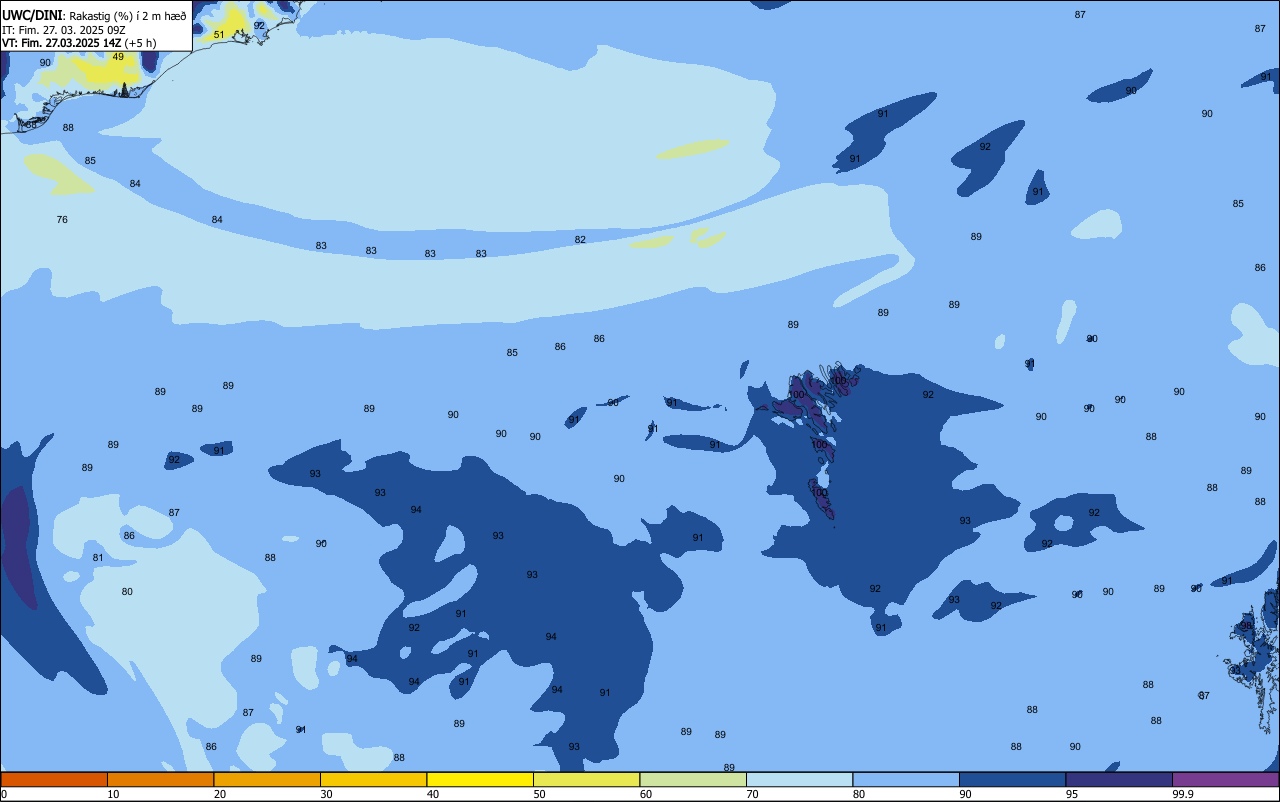Click the legend tick label '99.9'
Image resolution: width=1280 pixels, height=802 pixels.
click(x=1184, y=794)
